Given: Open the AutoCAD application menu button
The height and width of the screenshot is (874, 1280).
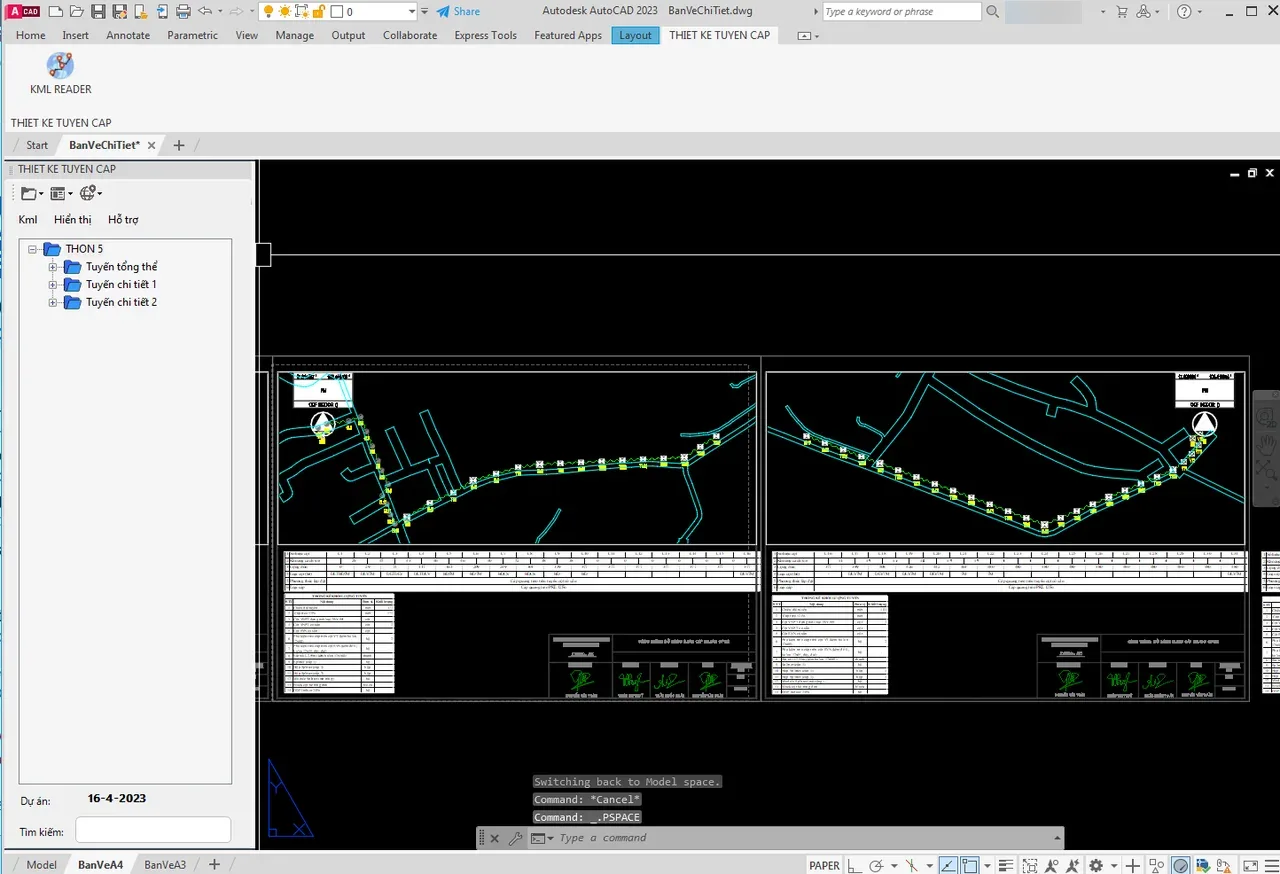Looking at the screenshot, I should click(x=24, y=12).
